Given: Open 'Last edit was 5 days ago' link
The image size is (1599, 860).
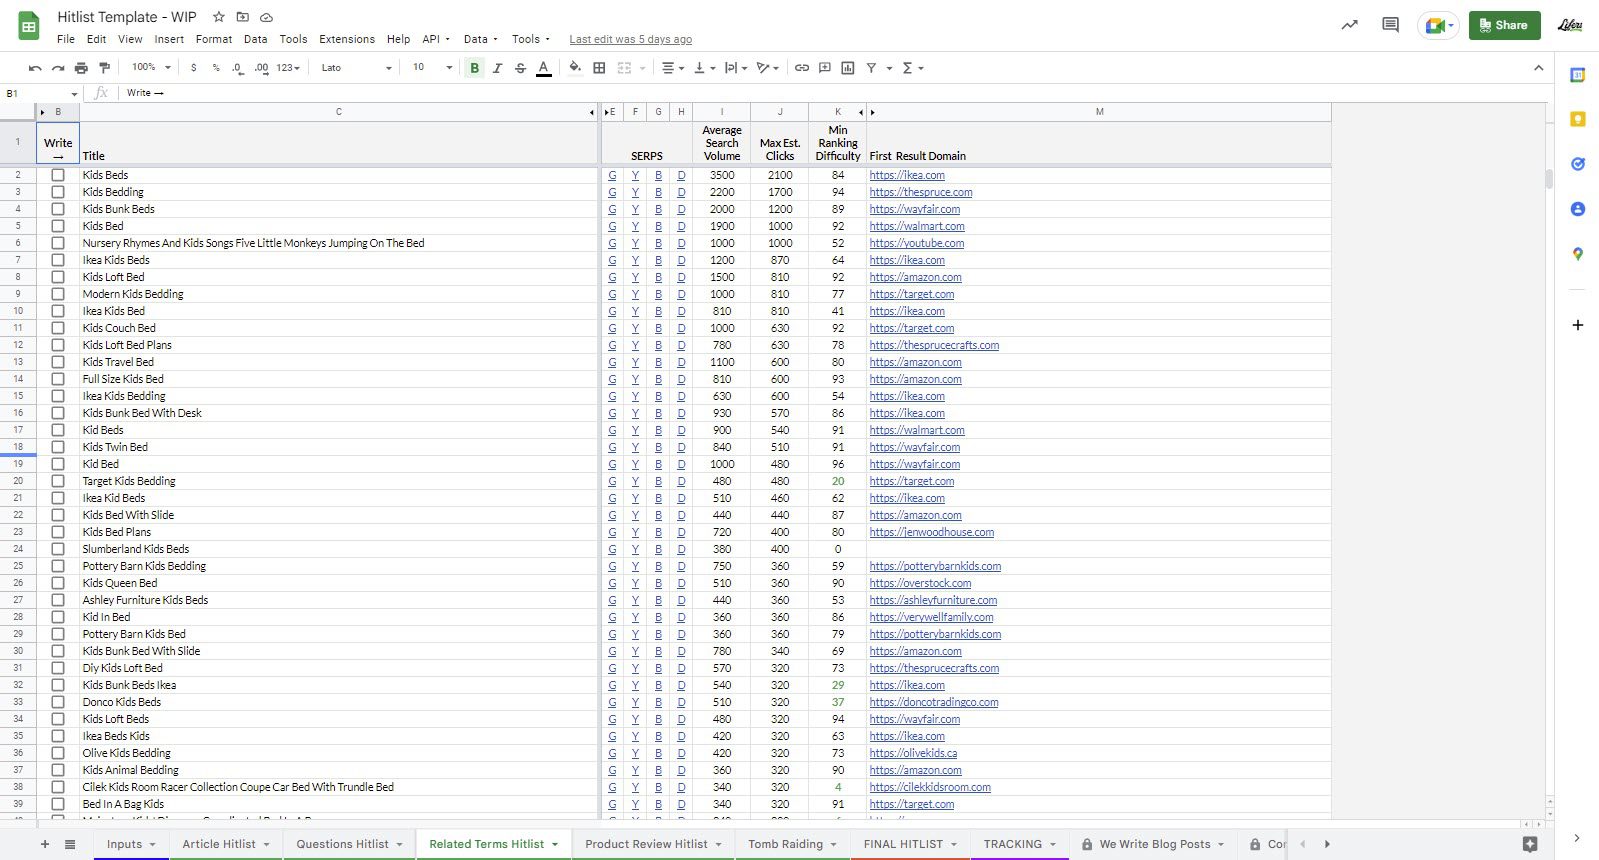Looking at the screenshot, I should coord(630,39).
